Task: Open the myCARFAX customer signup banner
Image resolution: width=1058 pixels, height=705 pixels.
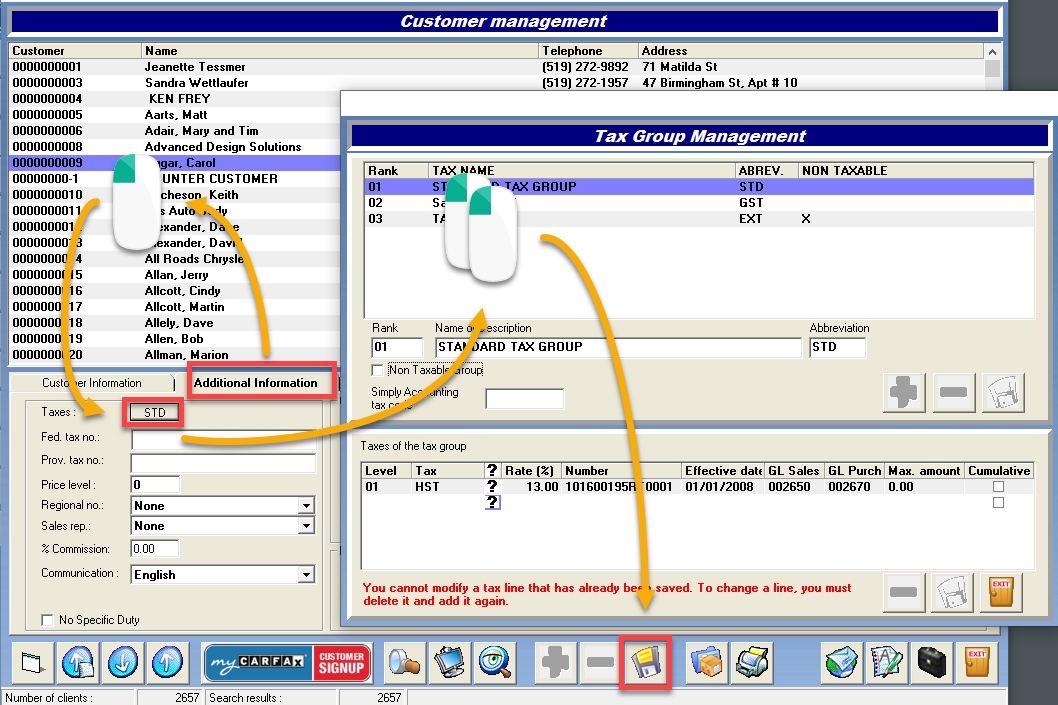Action: [287, 663]
